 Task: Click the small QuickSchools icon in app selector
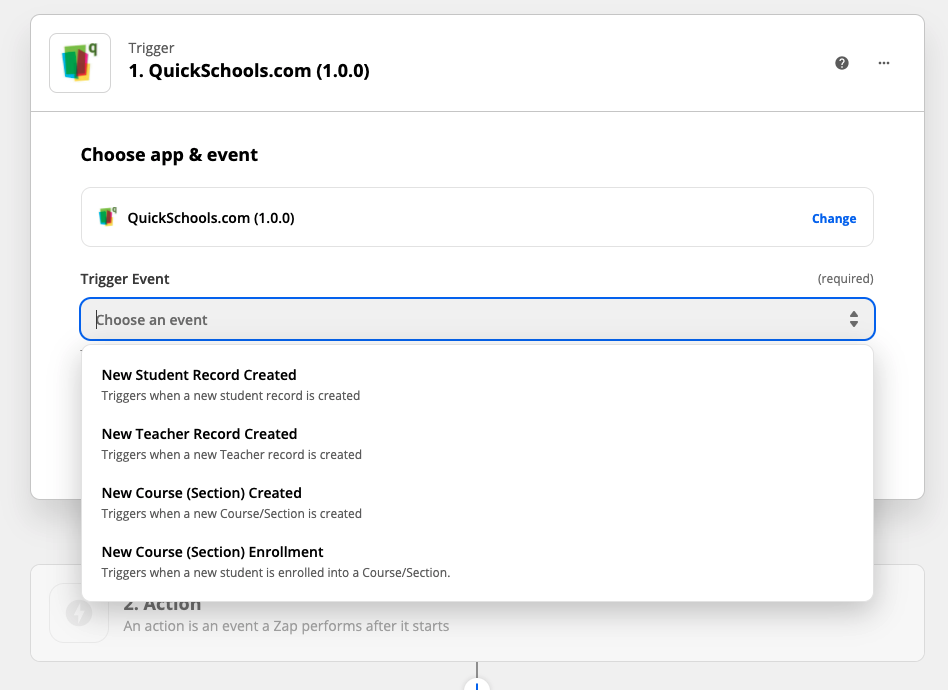click(x=108, y=217)
